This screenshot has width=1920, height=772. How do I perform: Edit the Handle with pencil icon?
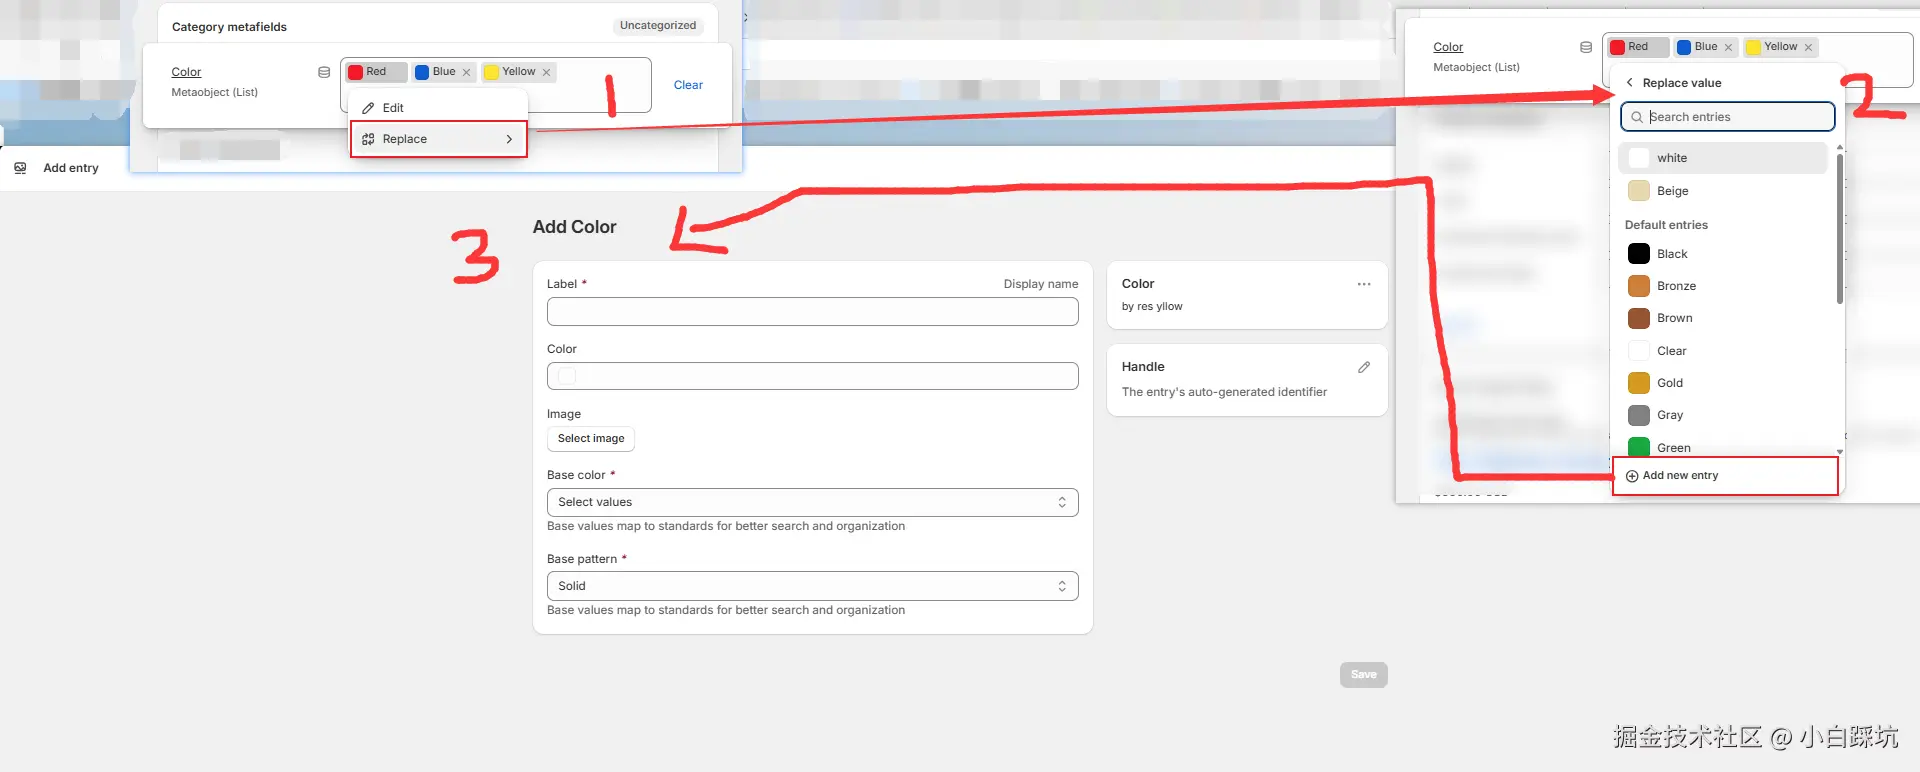[x=1364, y=368]
